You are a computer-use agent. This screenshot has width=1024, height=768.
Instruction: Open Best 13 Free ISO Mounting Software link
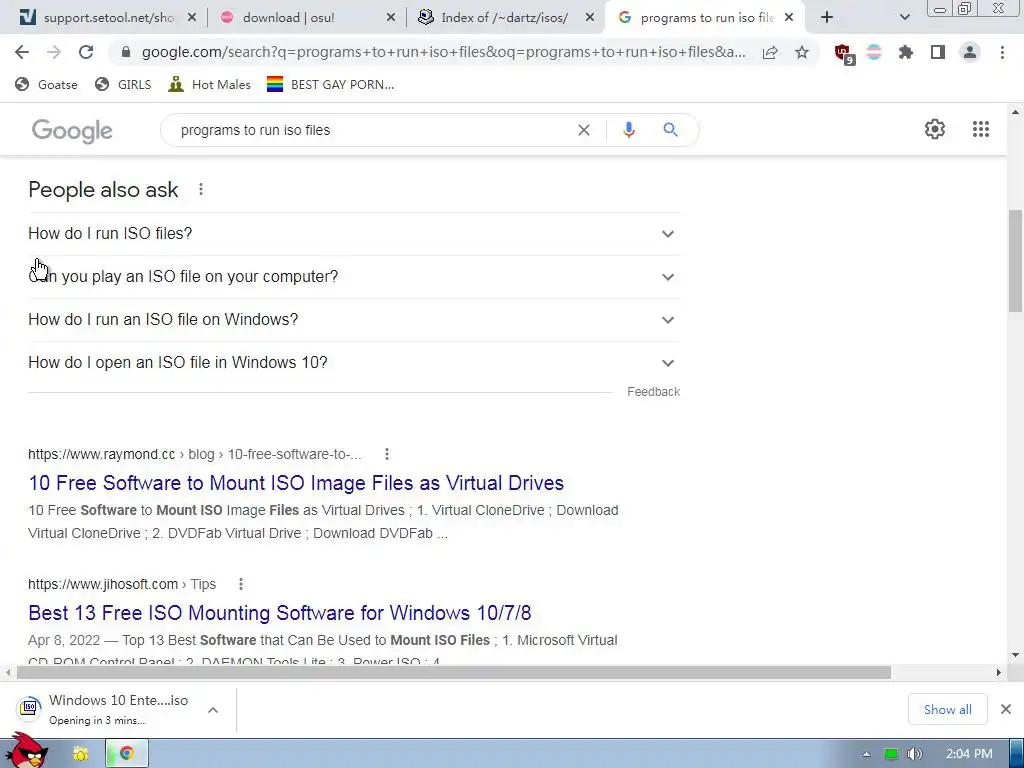(x=280, y=613)
